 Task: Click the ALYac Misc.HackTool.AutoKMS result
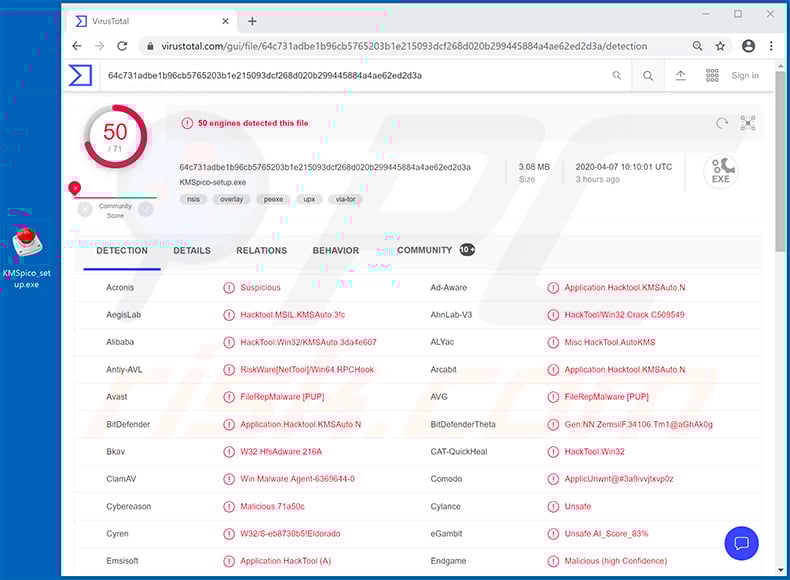[610, 342]
